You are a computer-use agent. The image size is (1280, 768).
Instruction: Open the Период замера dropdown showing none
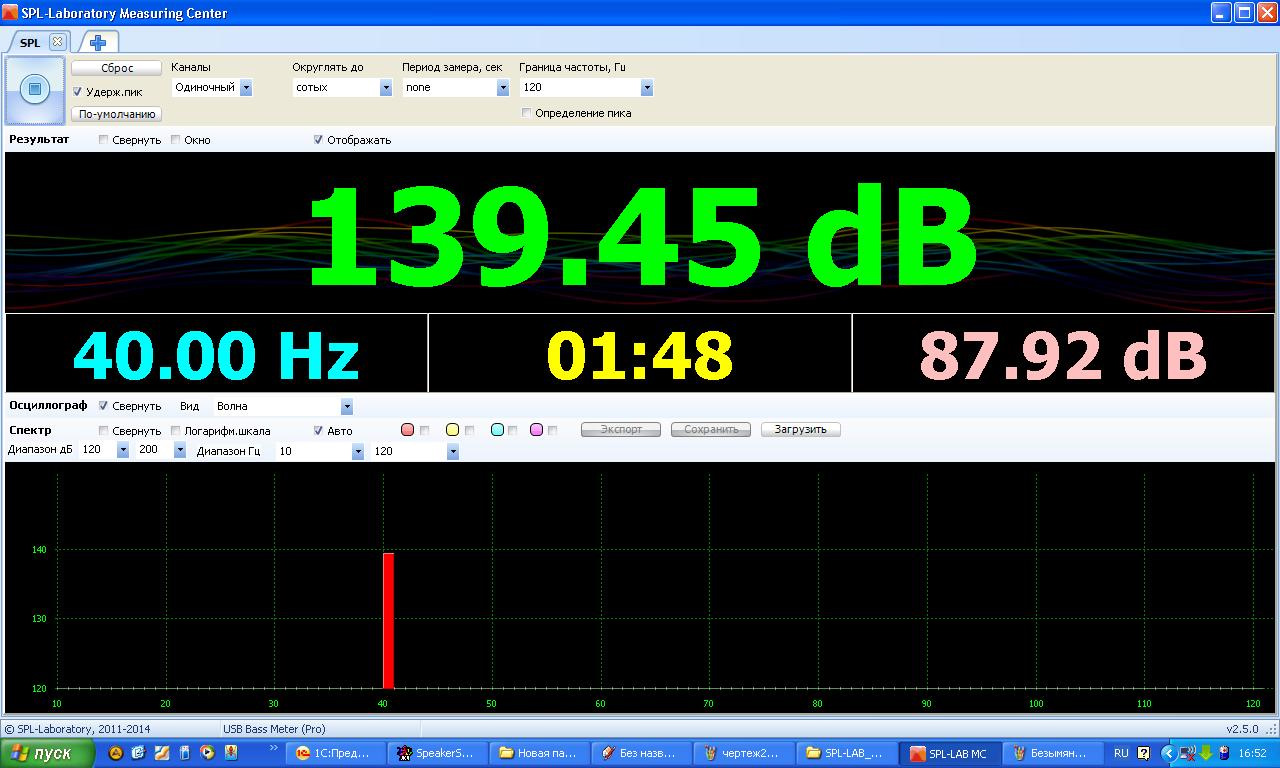pos(456,87)
